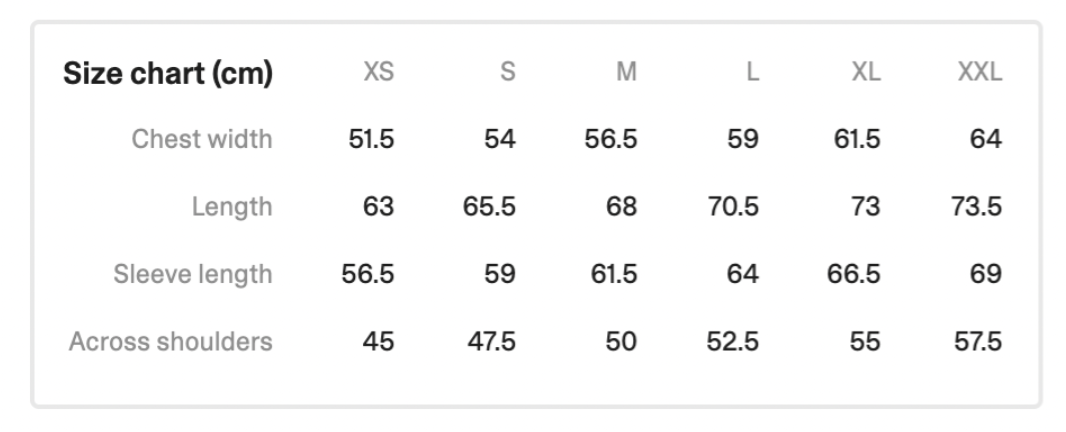Select the "Sleeve length" row label
This screenshot has height=432, width=1066.
[x=192, y=274]
